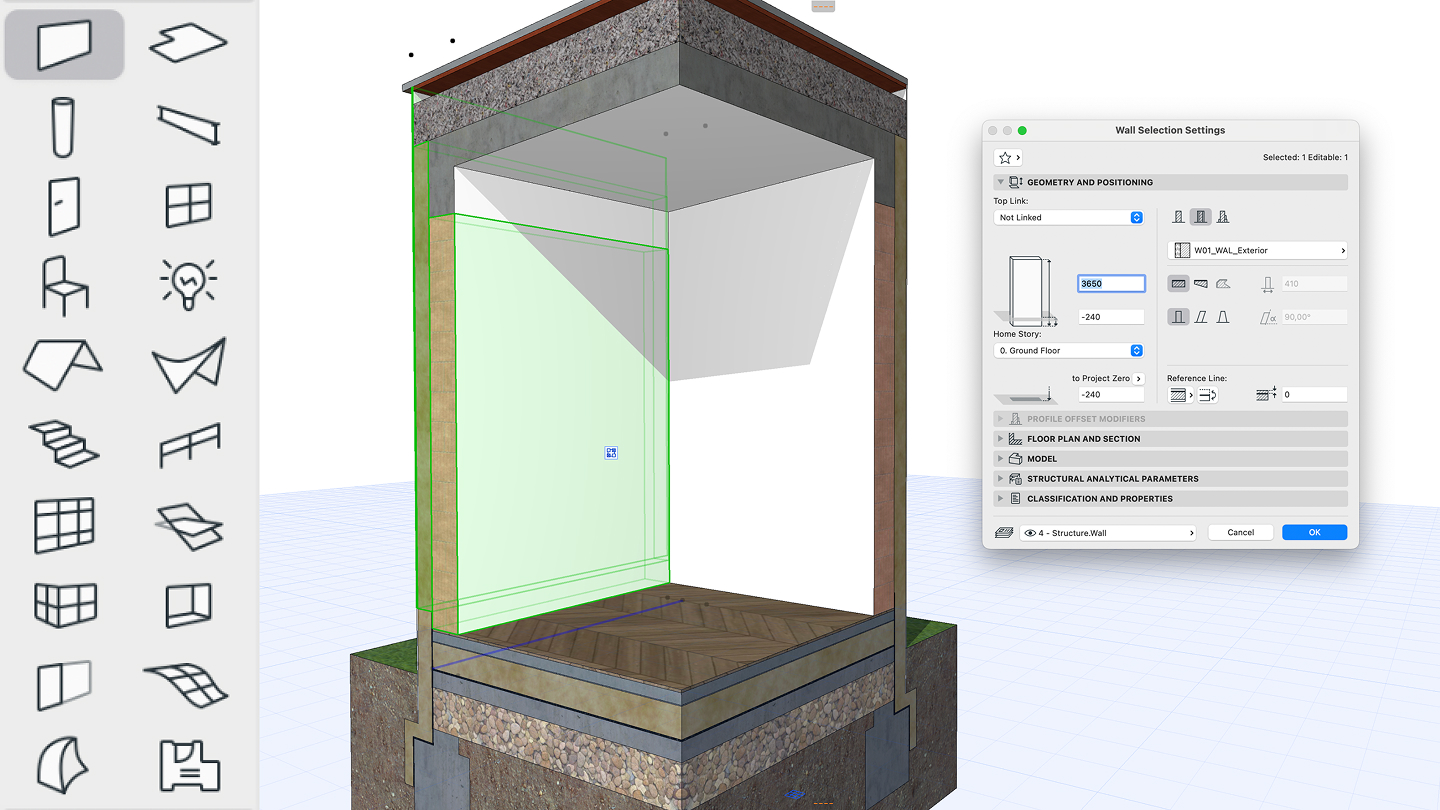Choose the Railing tool
1440x810 pixels.
[186, 444]
